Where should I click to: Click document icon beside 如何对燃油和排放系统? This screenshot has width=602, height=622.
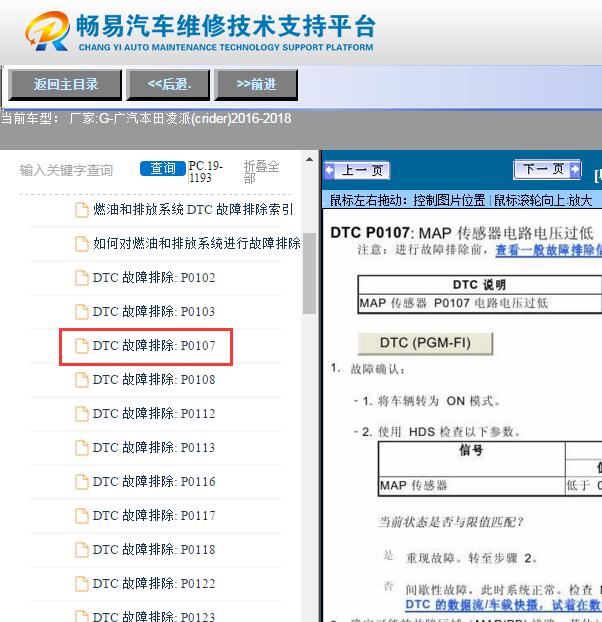(x=82, y=244)
